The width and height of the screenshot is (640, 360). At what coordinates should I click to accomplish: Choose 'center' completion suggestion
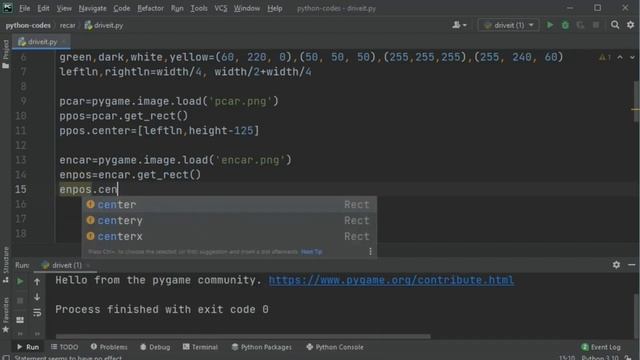tap(229, 204)
